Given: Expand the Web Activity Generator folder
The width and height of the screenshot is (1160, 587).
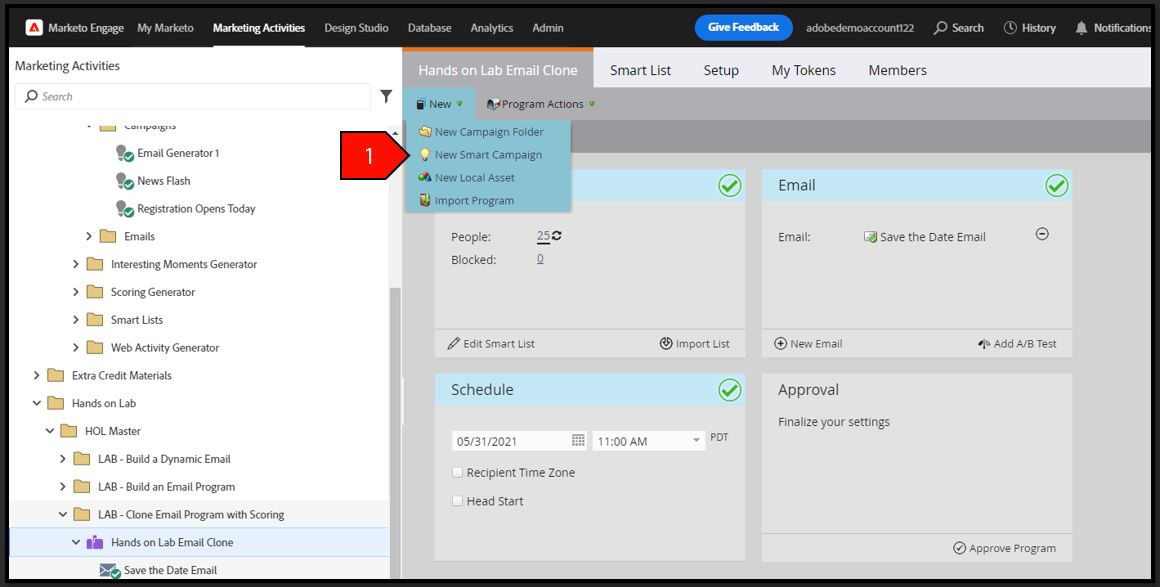Looking at the screenshot, I should tap(75, 348).
